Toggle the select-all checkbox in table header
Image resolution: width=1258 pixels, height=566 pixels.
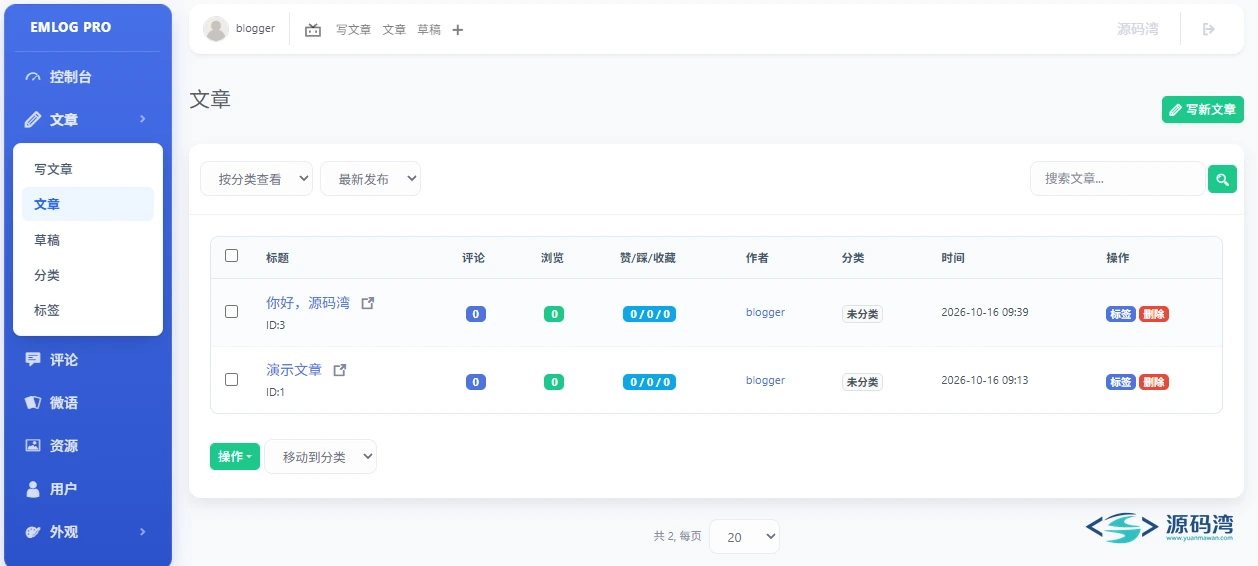tap(232, 256)
